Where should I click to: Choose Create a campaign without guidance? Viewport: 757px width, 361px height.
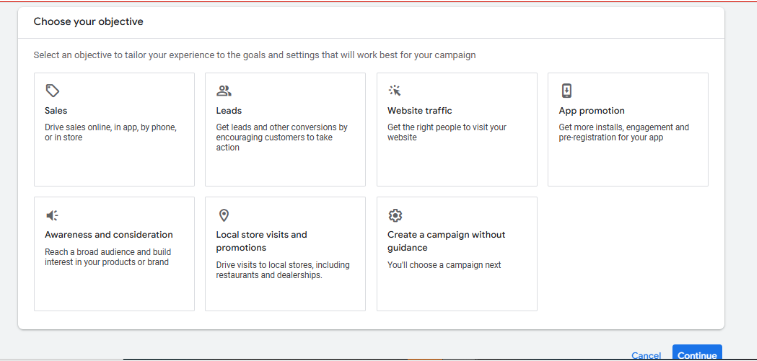(x=457, y=253)
